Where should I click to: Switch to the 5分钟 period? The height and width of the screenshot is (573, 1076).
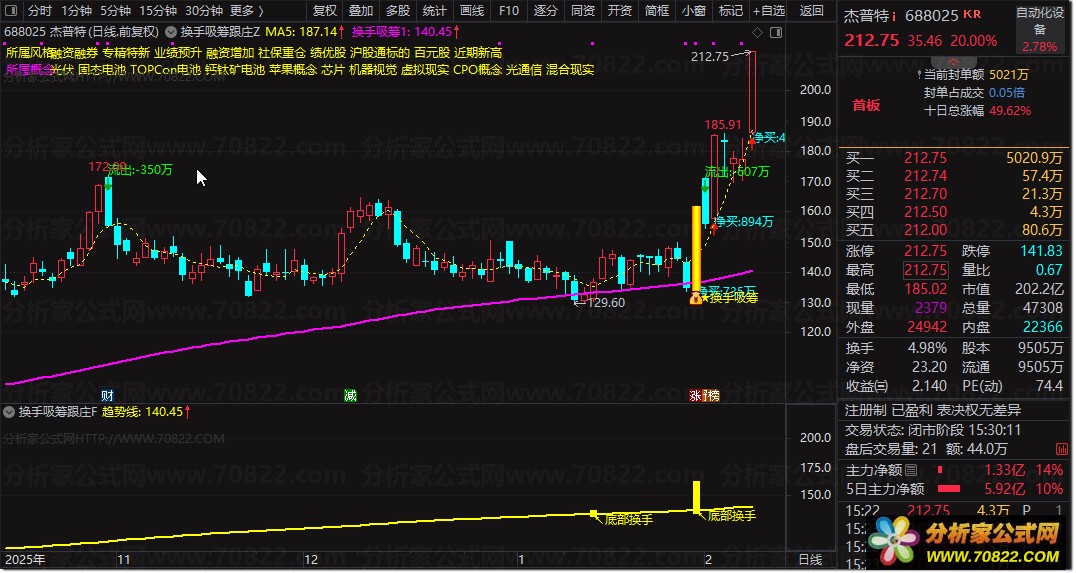115,10
